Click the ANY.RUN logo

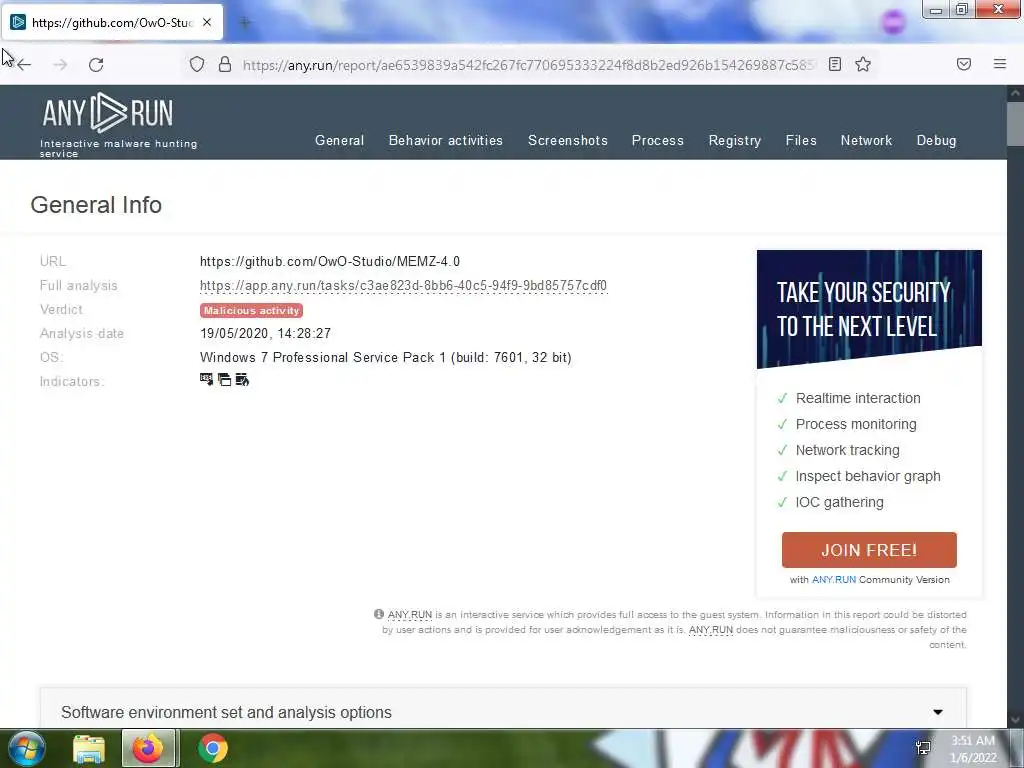[x=108, y=113]
